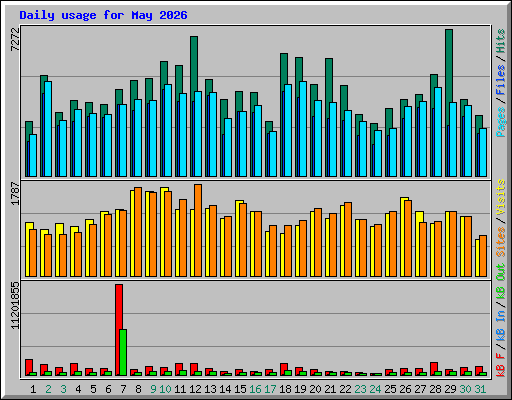Click the red kB F bar for day 1
Image resolution: width=512 pixels, height=400 pixels.
[29, 366]
